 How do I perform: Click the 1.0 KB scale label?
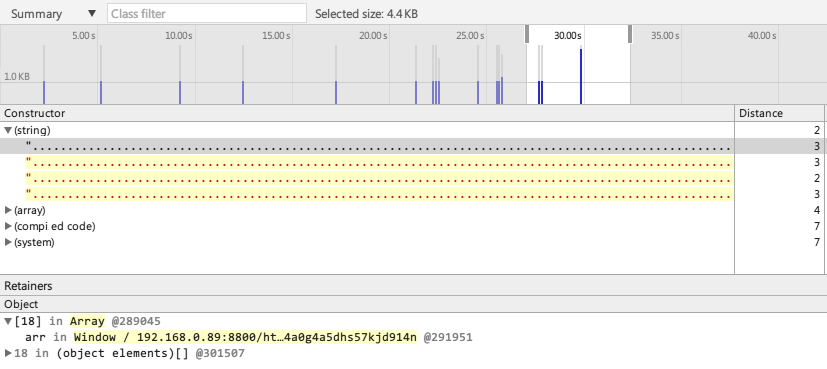coord(17,76)
